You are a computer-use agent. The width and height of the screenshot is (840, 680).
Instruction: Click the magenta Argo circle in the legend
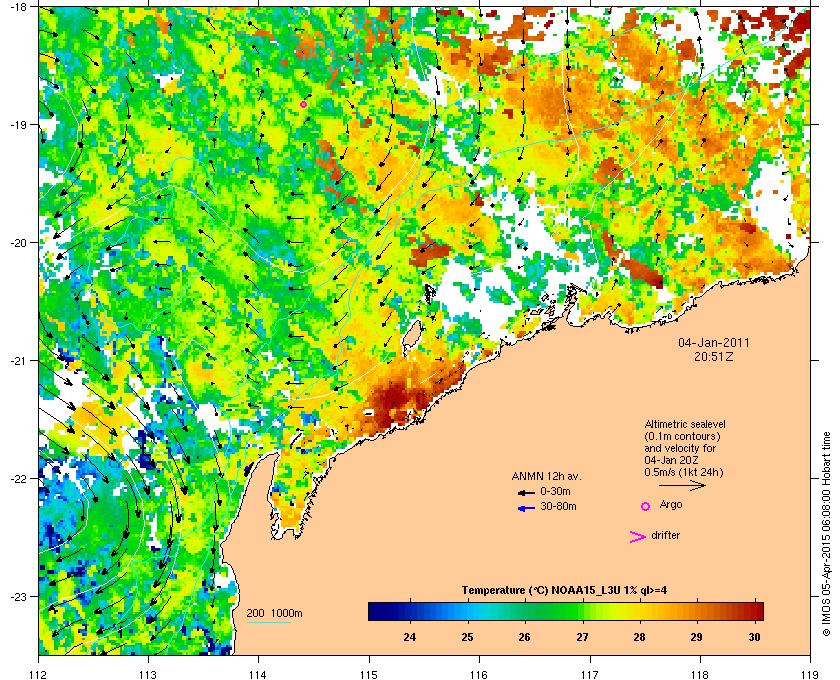tap(646, 506)
